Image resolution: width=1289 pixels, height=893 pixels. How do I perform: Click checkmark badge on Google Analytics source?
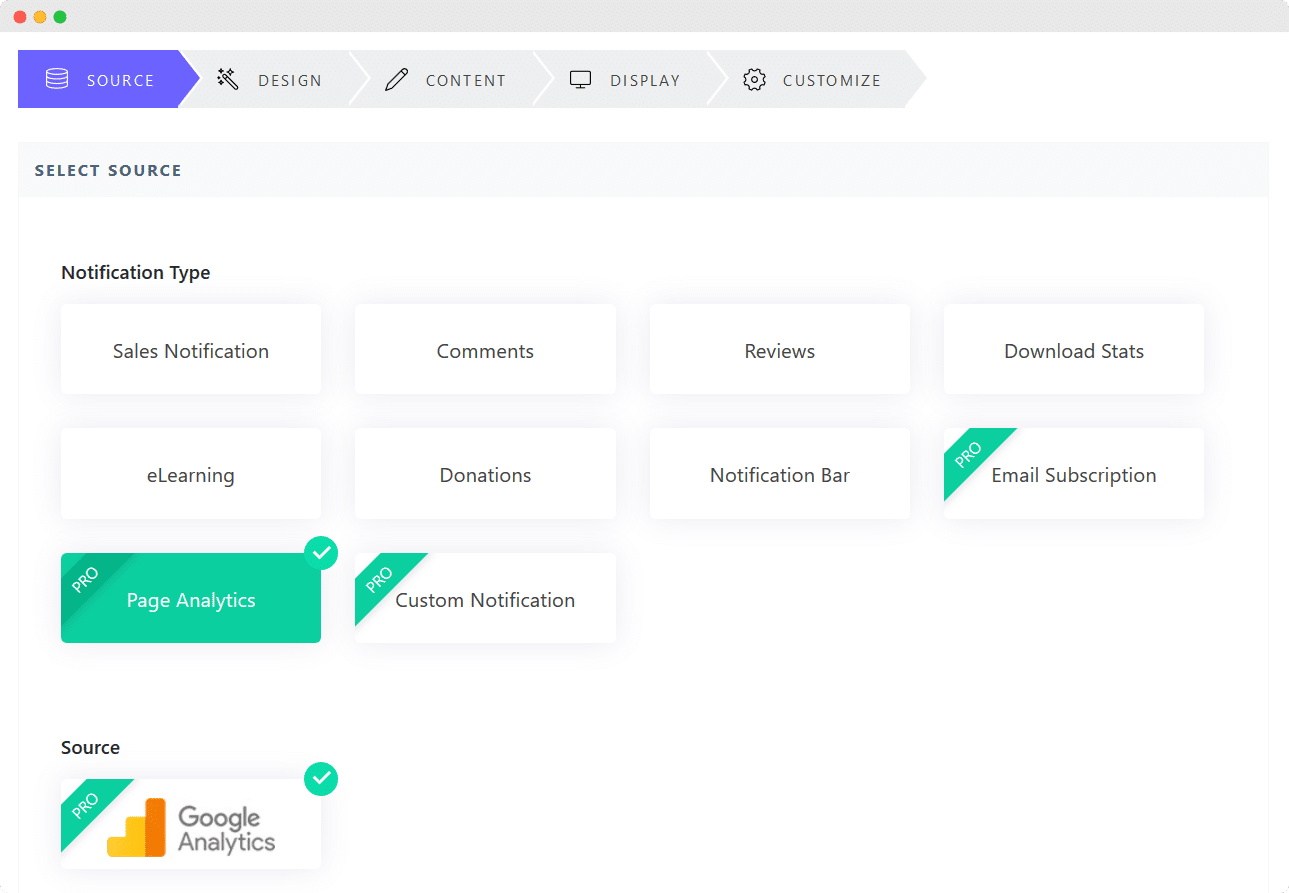(321, 778)
